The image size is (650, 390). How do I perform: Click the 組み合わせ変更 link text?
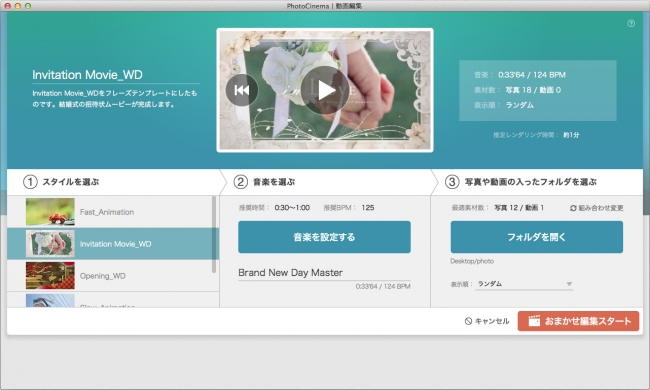[601, 208]
